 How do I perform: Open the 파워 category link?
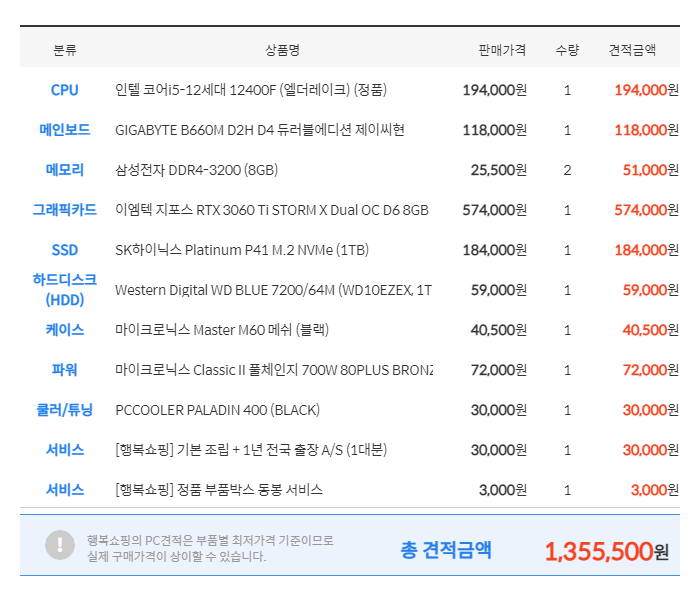pyautogui.click(x=65, y=370)
